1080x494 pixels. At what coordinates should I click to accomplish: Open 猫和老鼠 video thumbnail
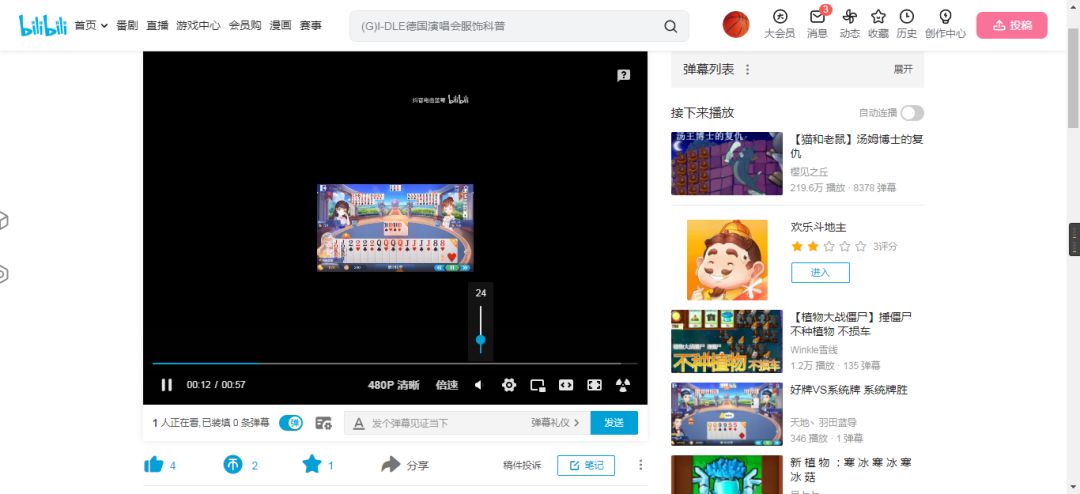[x=727, y=163]
